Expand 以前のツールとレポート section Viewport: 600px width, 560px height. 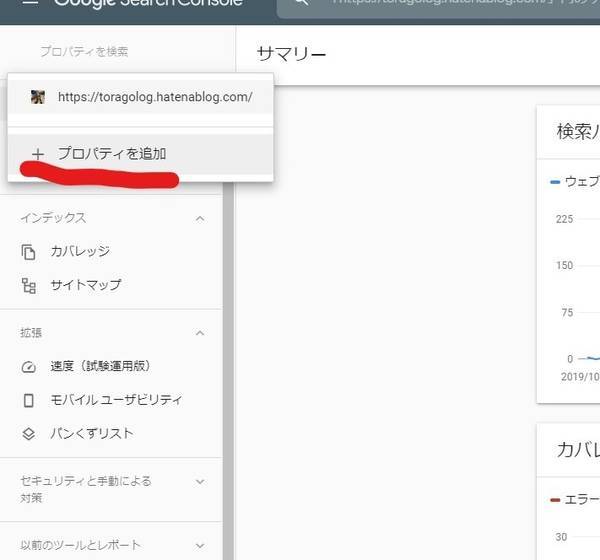coord(200,545)
